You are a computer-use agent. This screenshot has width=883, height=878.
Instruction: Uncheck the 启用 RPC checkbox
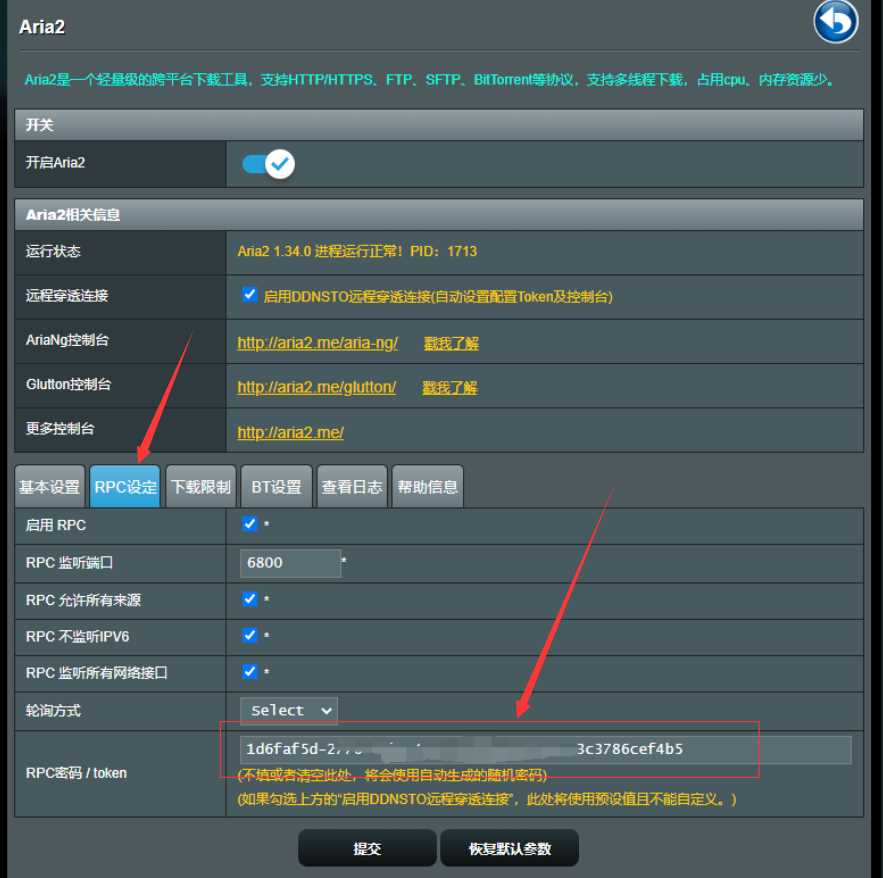pyautogui.click(x=249, y=524)
